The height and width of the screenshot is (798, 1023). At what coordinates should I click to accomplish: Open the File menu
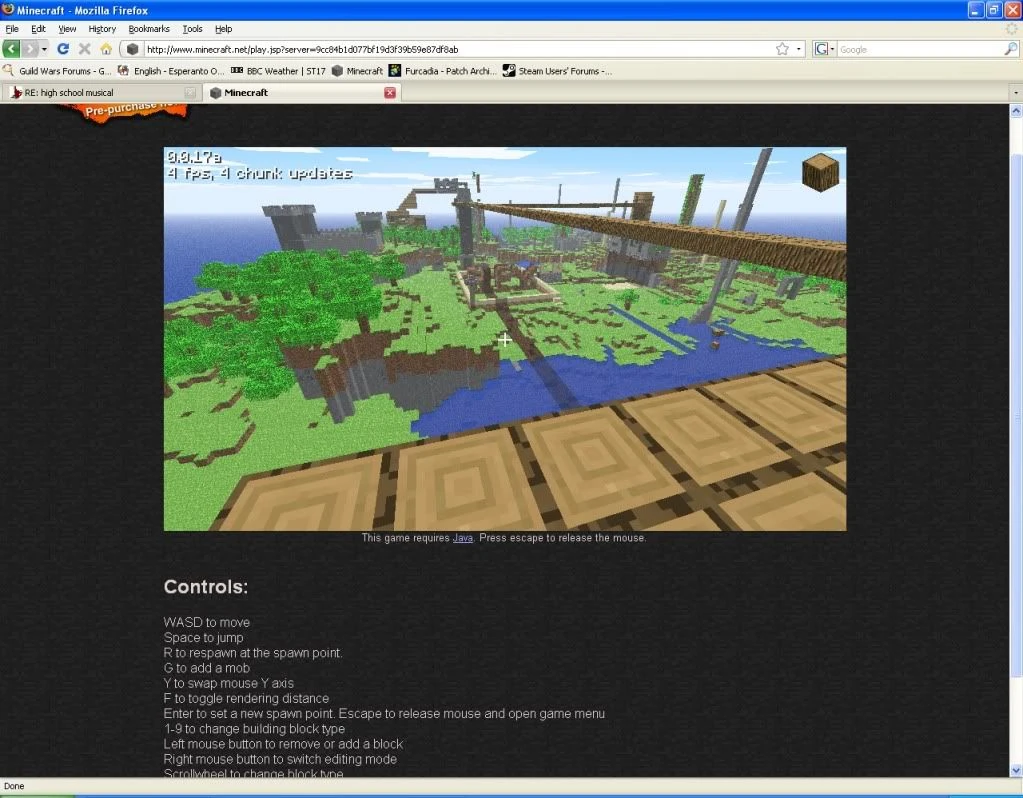pyautogui.click(x=12, y=29)
